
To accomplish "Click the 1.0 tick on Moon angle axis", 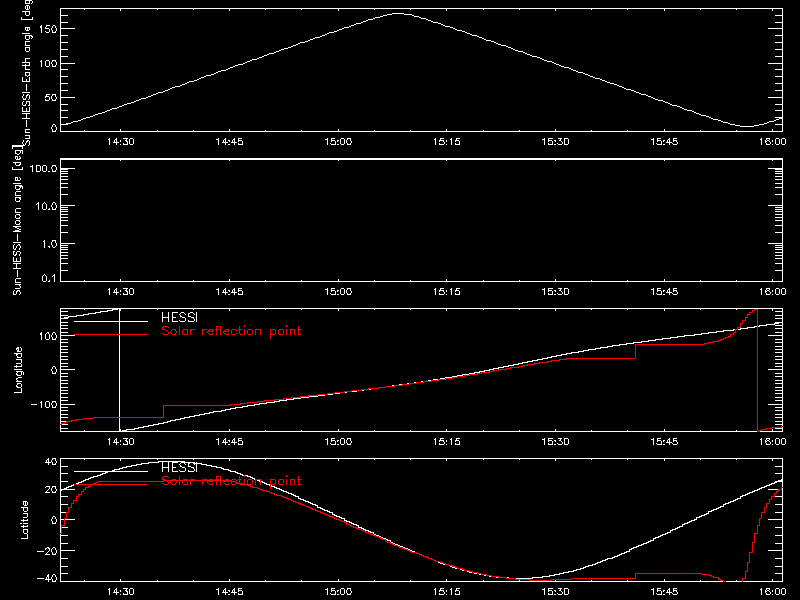I will (x=49, y=244).
